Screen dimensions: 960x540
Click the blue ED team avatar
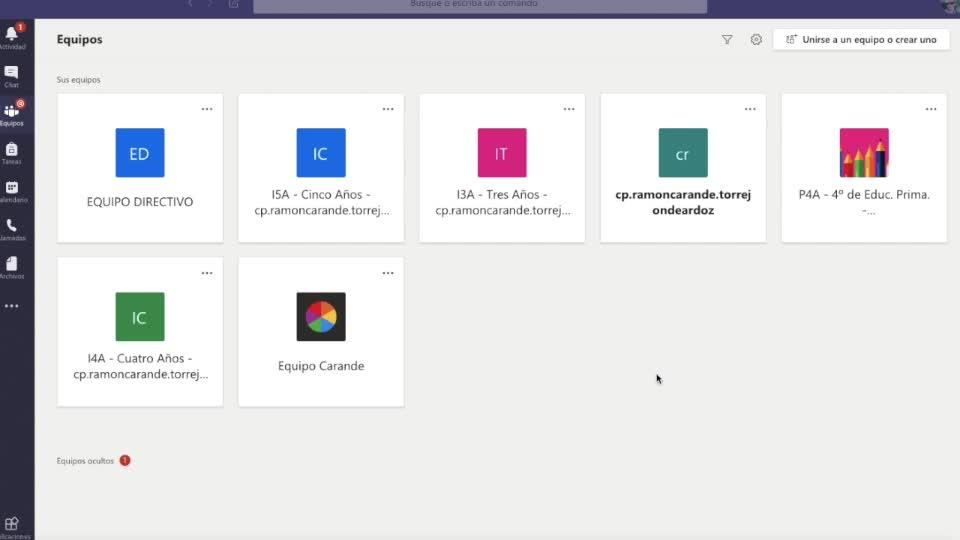140,152
